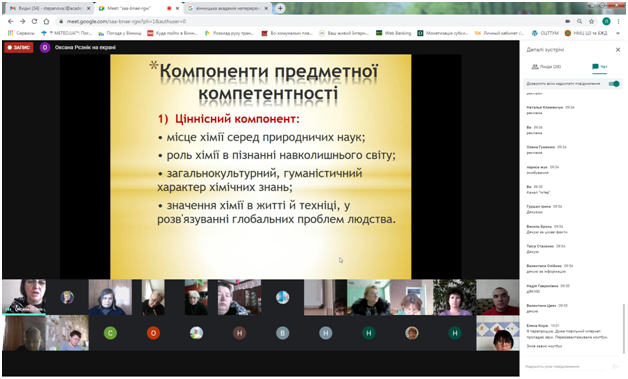
Task: Click the Ціннісний компонент heading on slide
Action: tap(229, 119)
